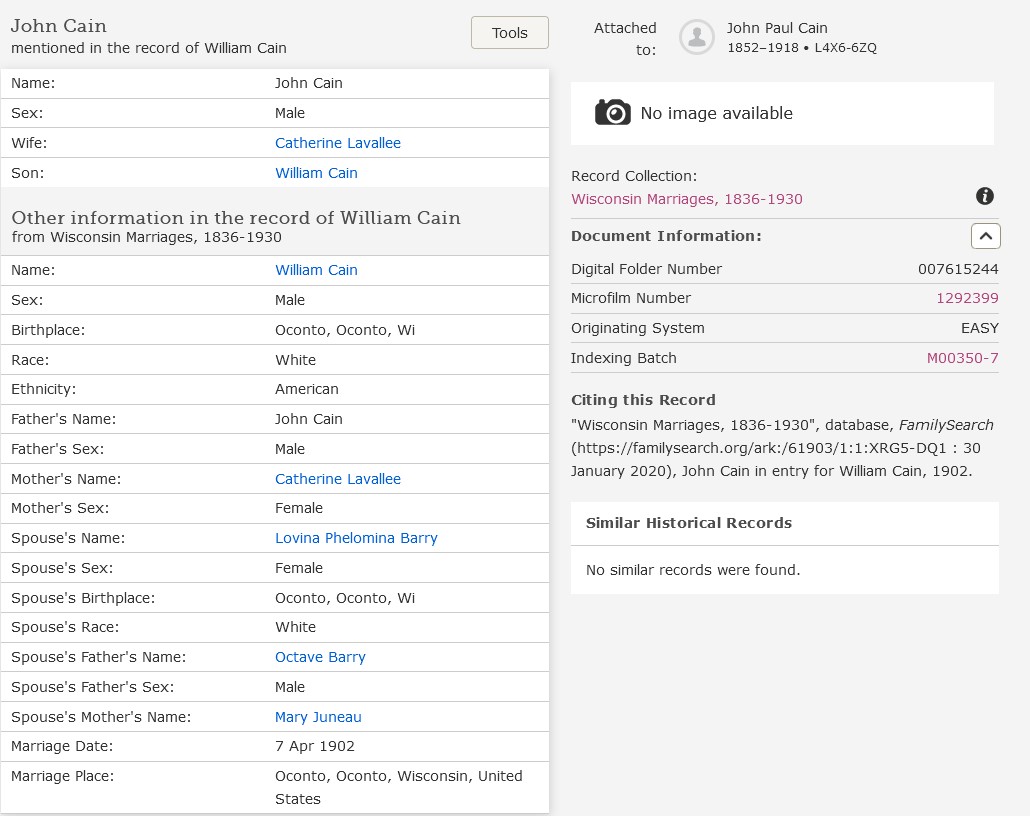This screenshot has height=816, width=1030.
Task: Click the info icon beside Record Collection
Action: (x=984, y=196)
